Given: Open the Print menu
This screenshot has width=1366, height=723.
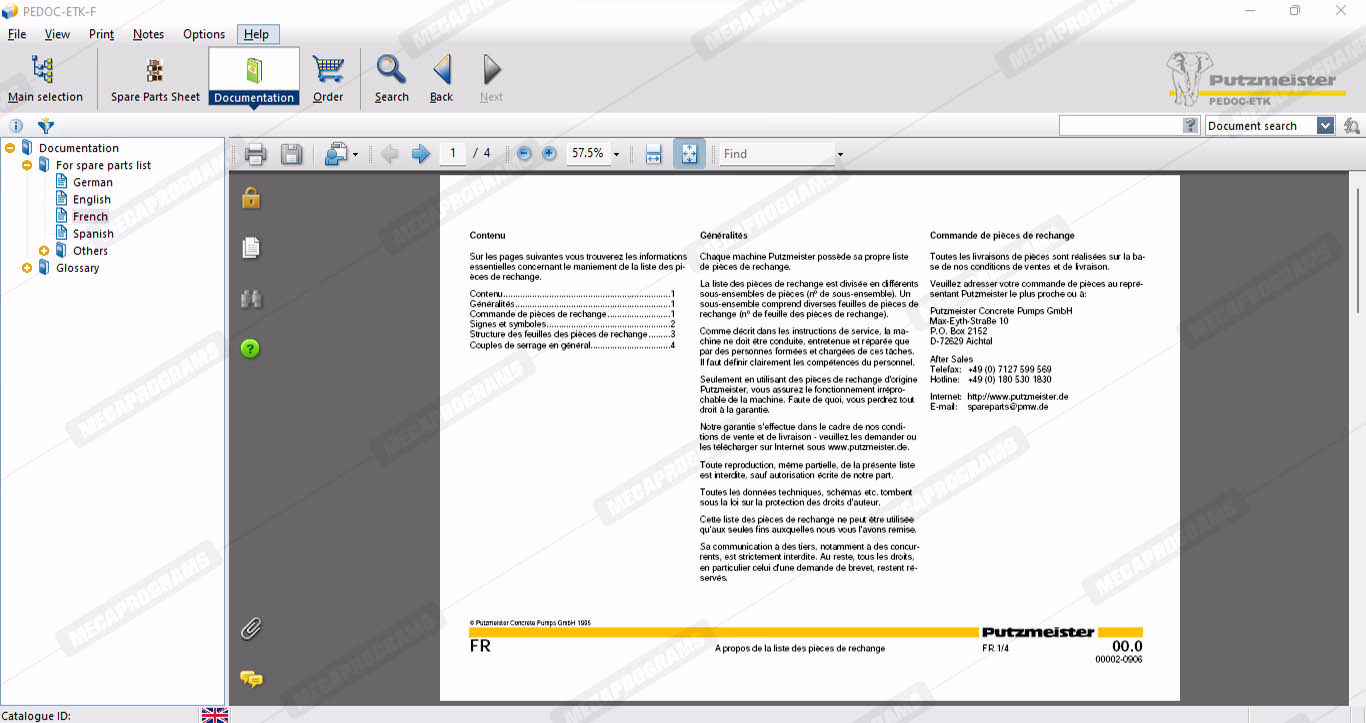Looking at the screenshot, I should coord(101,34).
